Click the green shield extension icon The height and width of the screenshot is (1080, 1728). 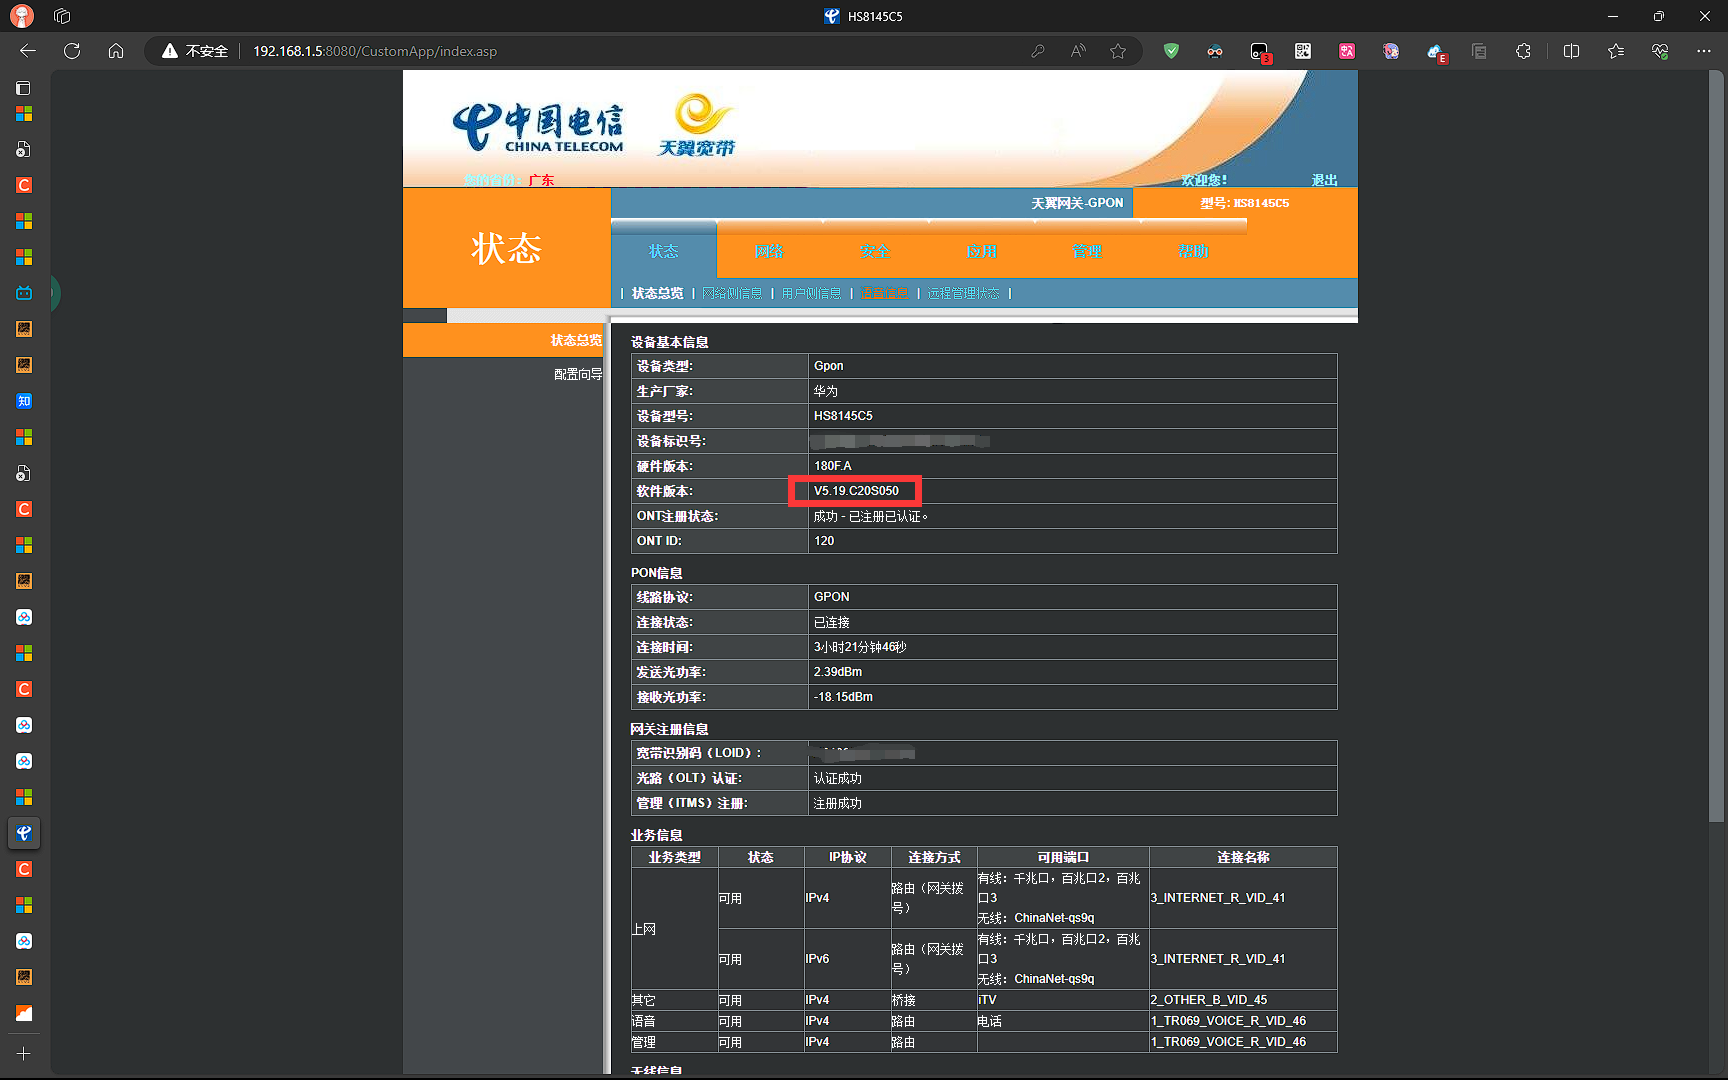pos(1171,51)
